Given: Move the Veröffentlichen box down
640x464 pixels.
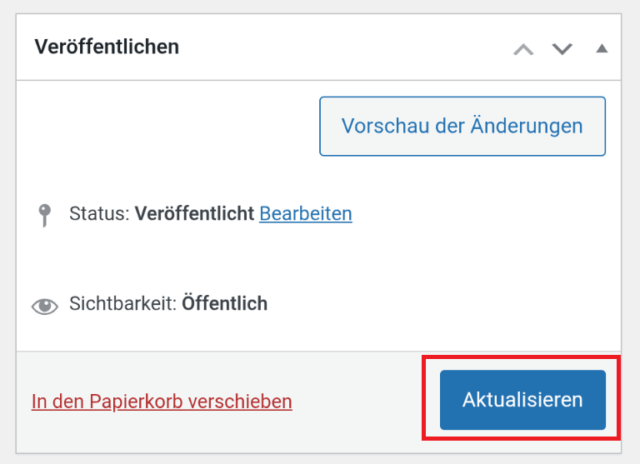Looking at the screenshot, I should tap(562, 49).
